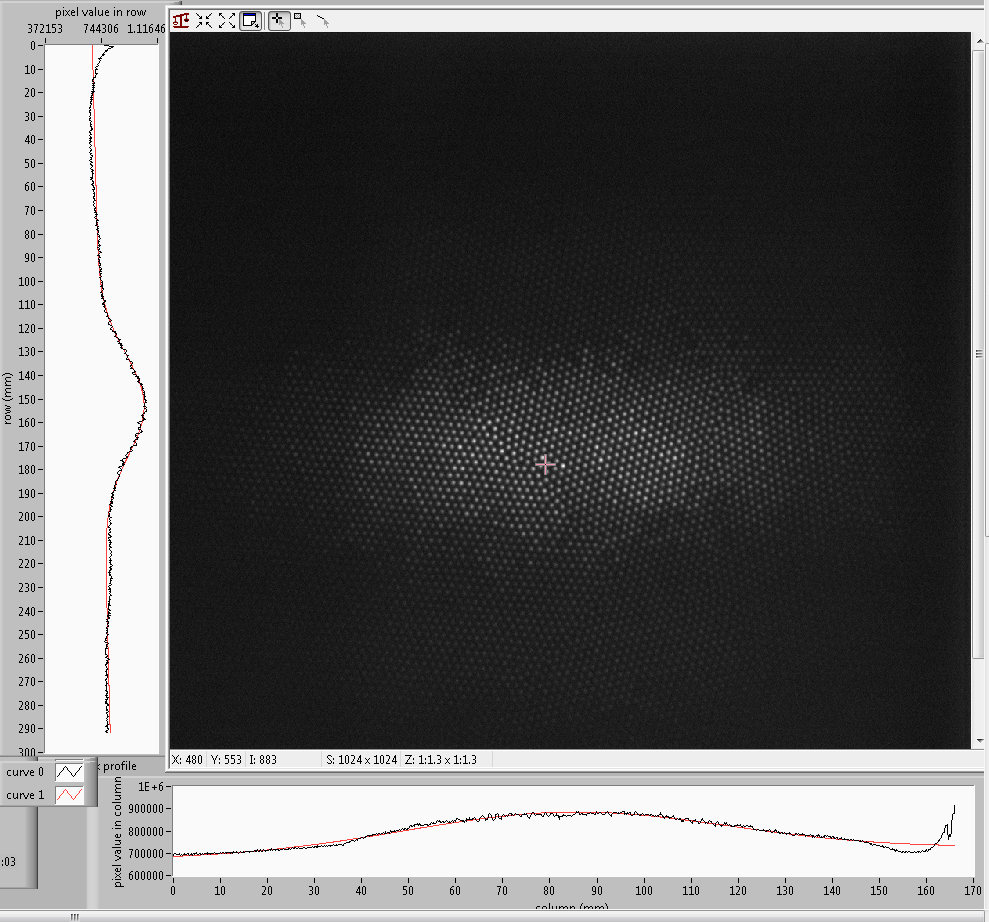Toggle the window panel icon in toolbar
The image size is (989, 922).
click(x=251, y=20)
